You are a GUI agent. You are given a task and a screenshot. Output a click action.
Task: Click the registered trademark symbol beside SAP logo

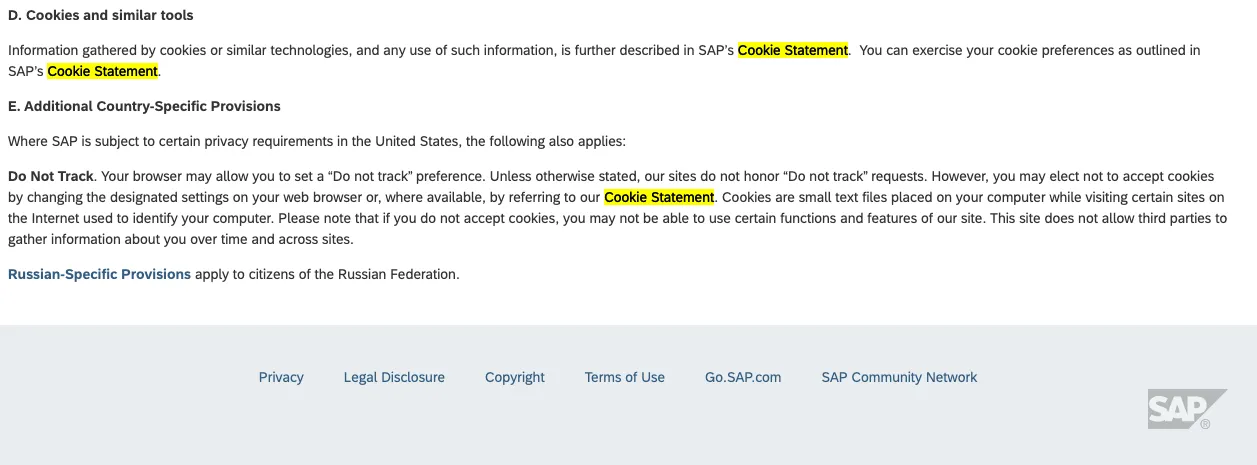1205,424
